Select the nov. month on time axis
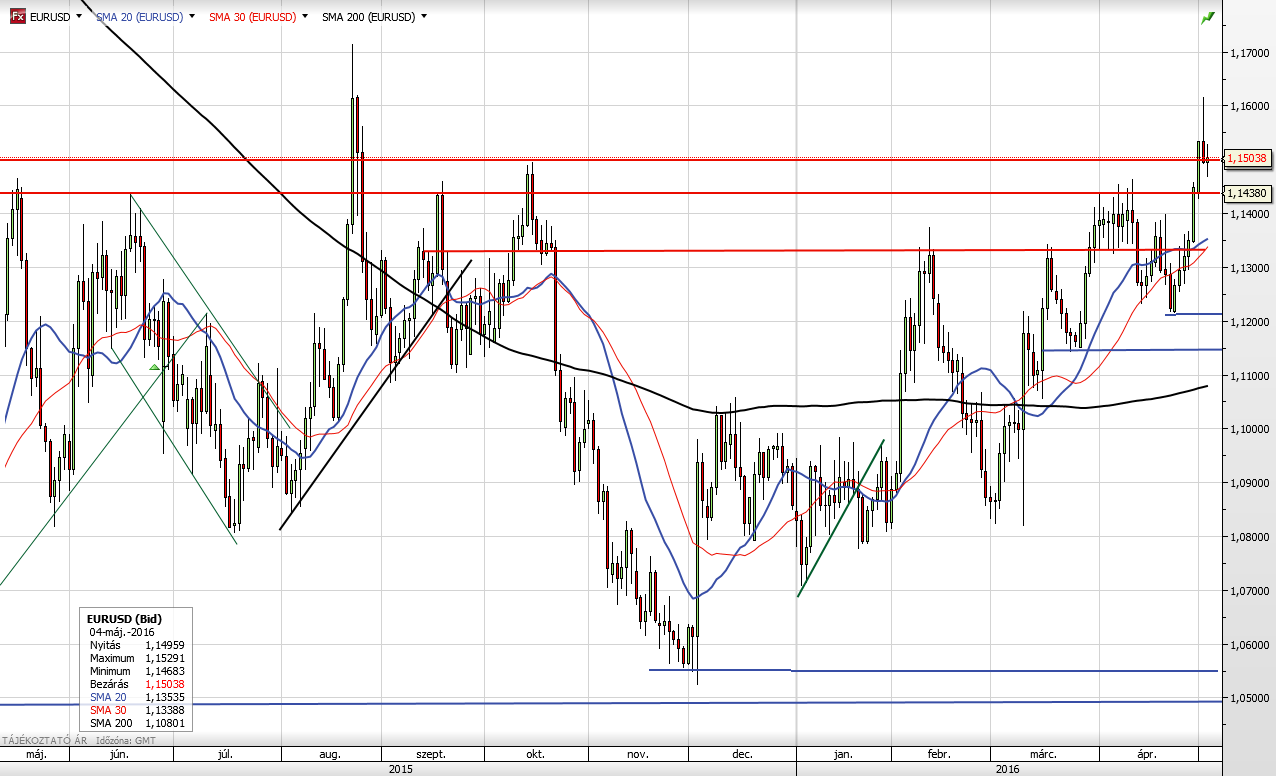The image size is (1276, 776). tap(638, 755)
